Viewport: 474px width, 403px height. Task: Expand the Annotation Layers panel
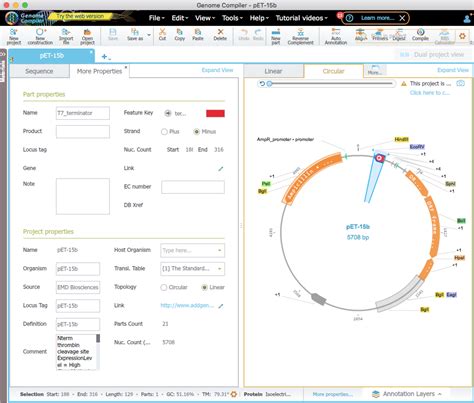[x=407, y=394]
